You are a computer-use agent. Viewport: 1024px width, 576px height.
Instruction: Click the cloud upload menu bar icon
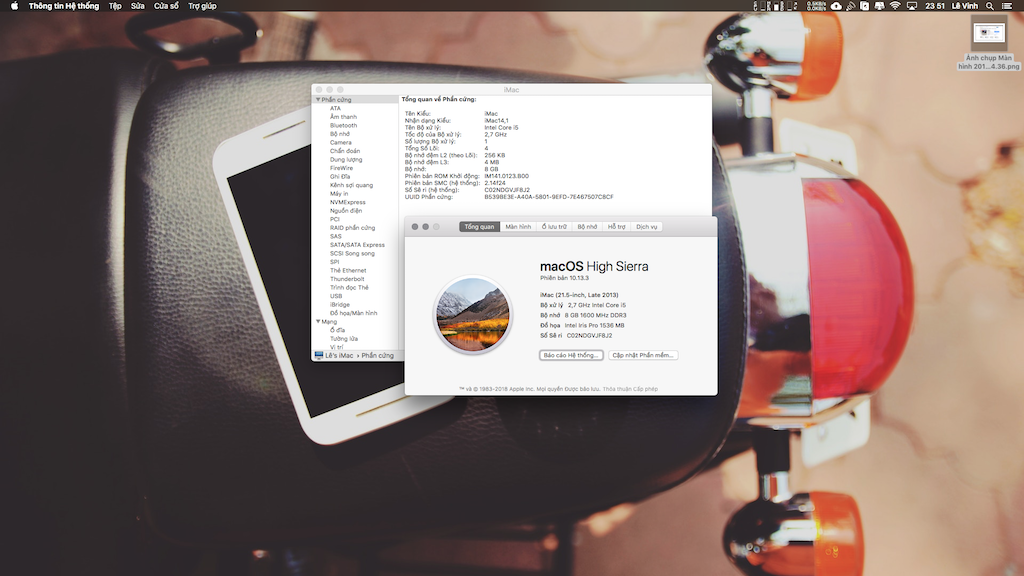pyautogui.click(x=836, y=6)
